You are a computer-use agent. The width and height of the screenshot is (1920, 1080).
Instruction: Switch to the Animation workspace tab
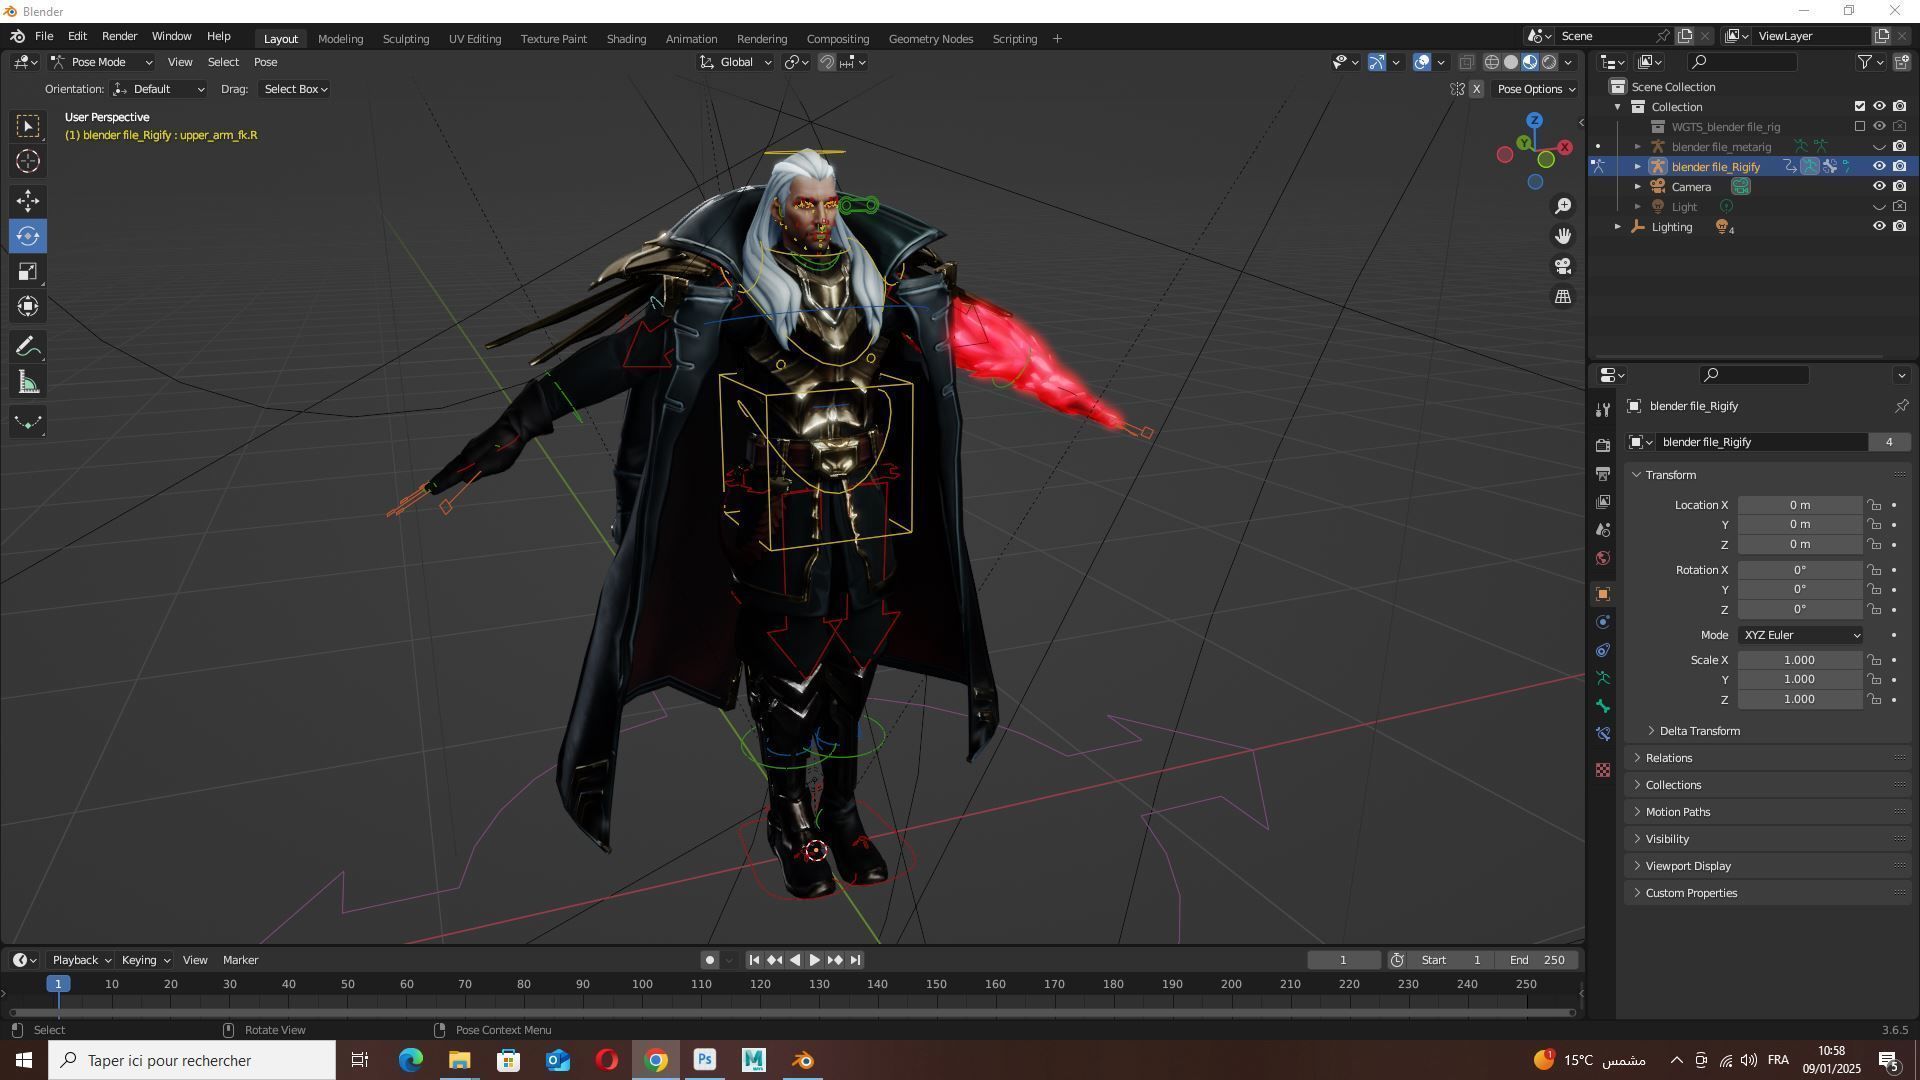(x=691, y=38)
